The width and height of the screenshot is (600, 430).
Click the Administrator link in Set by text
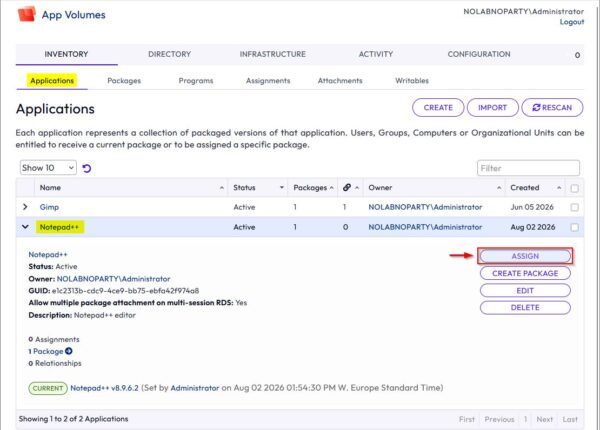pos(195,388)
